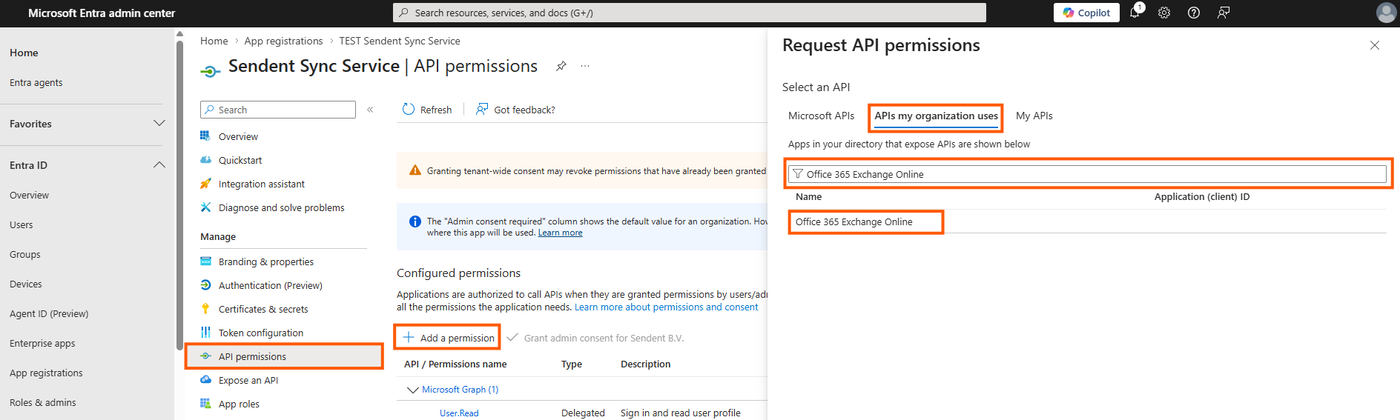Switch to the My APIs tab
This screenshot has width=1400, height=420.
[x=1034, y=116]
